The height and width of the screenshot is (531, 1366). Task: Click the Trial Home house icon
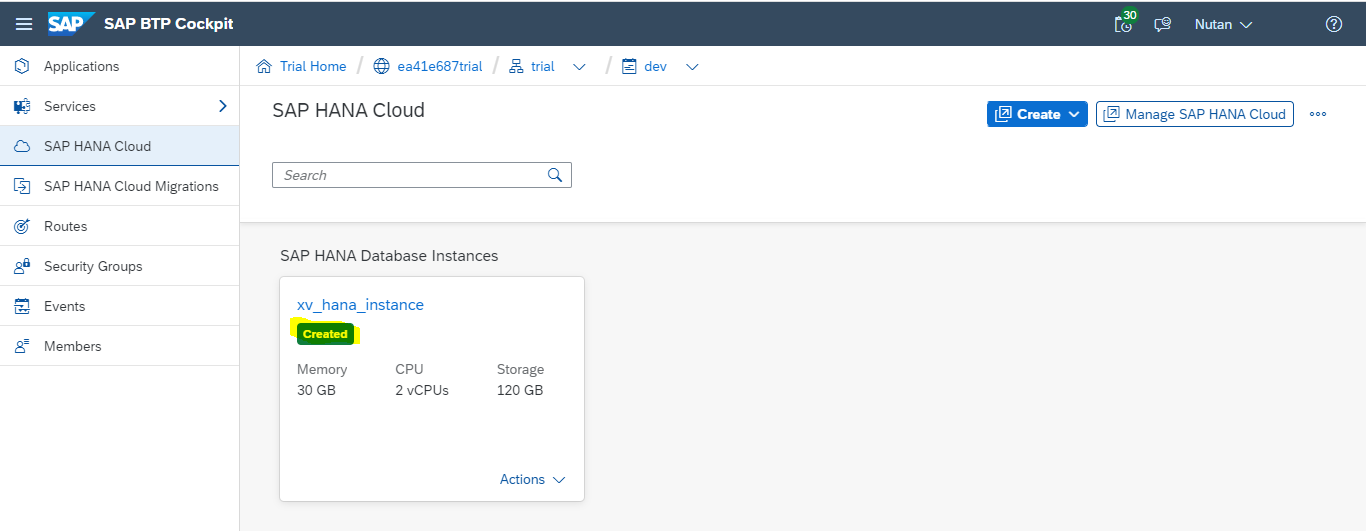(264, 66)
